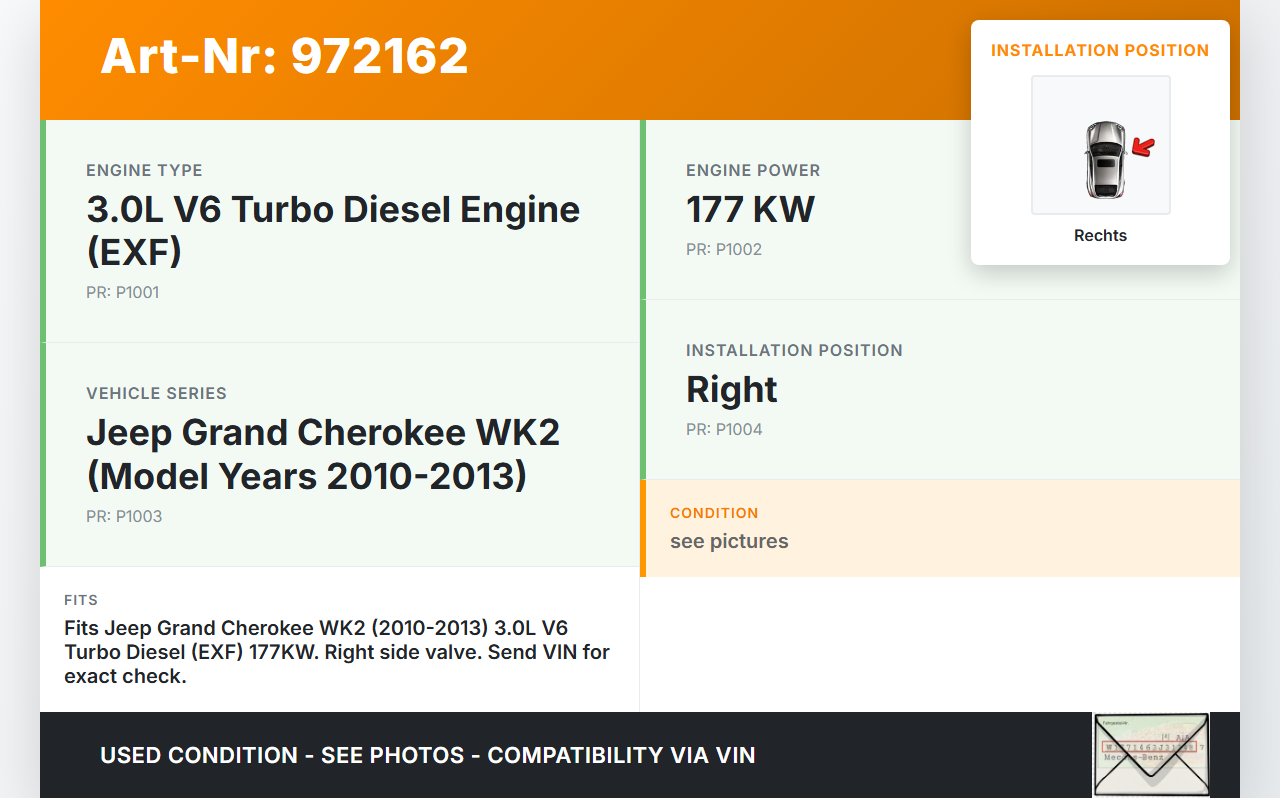1280x798 pixels.
Task: Click the red arrow beside the car
Action: pos(1143,148)
